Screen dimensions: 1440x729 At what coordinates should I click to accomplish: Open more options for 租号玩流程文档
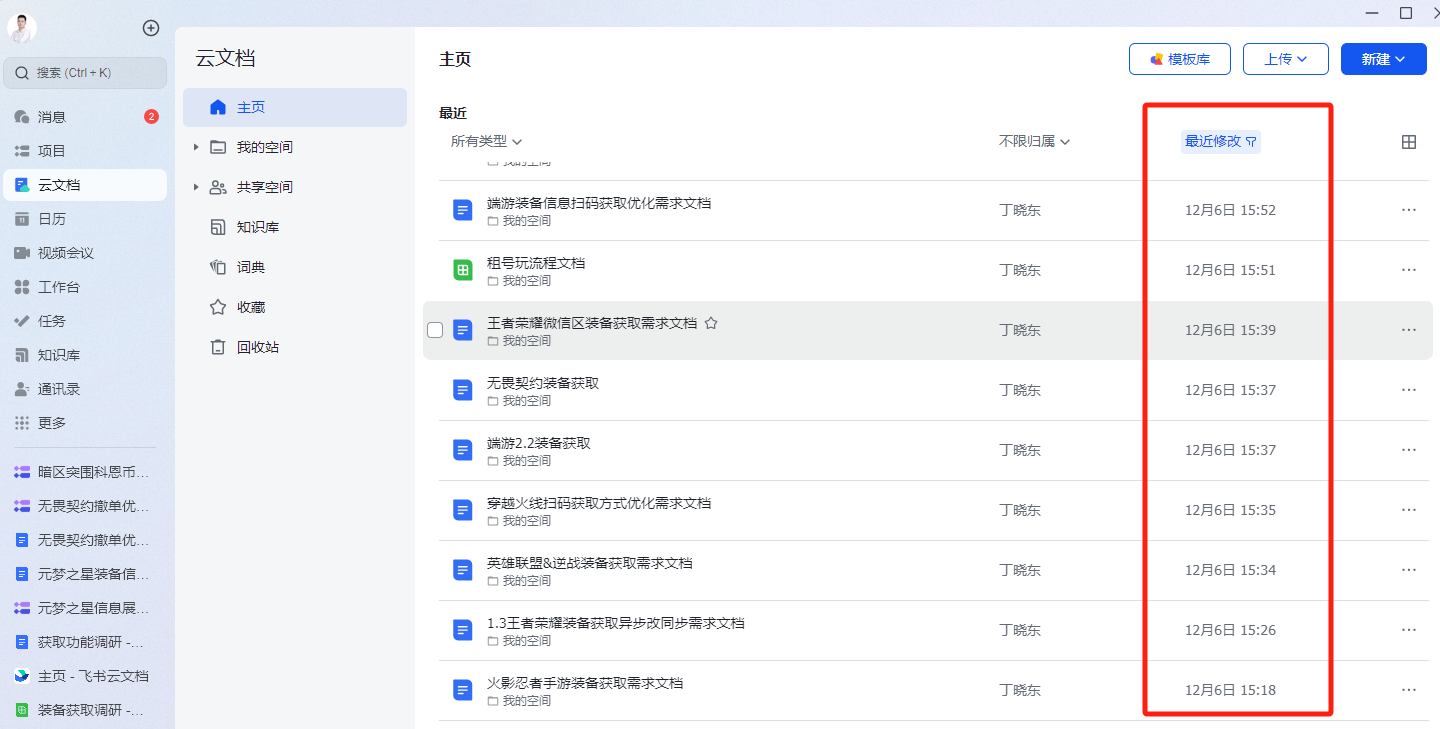point(1408,270)
